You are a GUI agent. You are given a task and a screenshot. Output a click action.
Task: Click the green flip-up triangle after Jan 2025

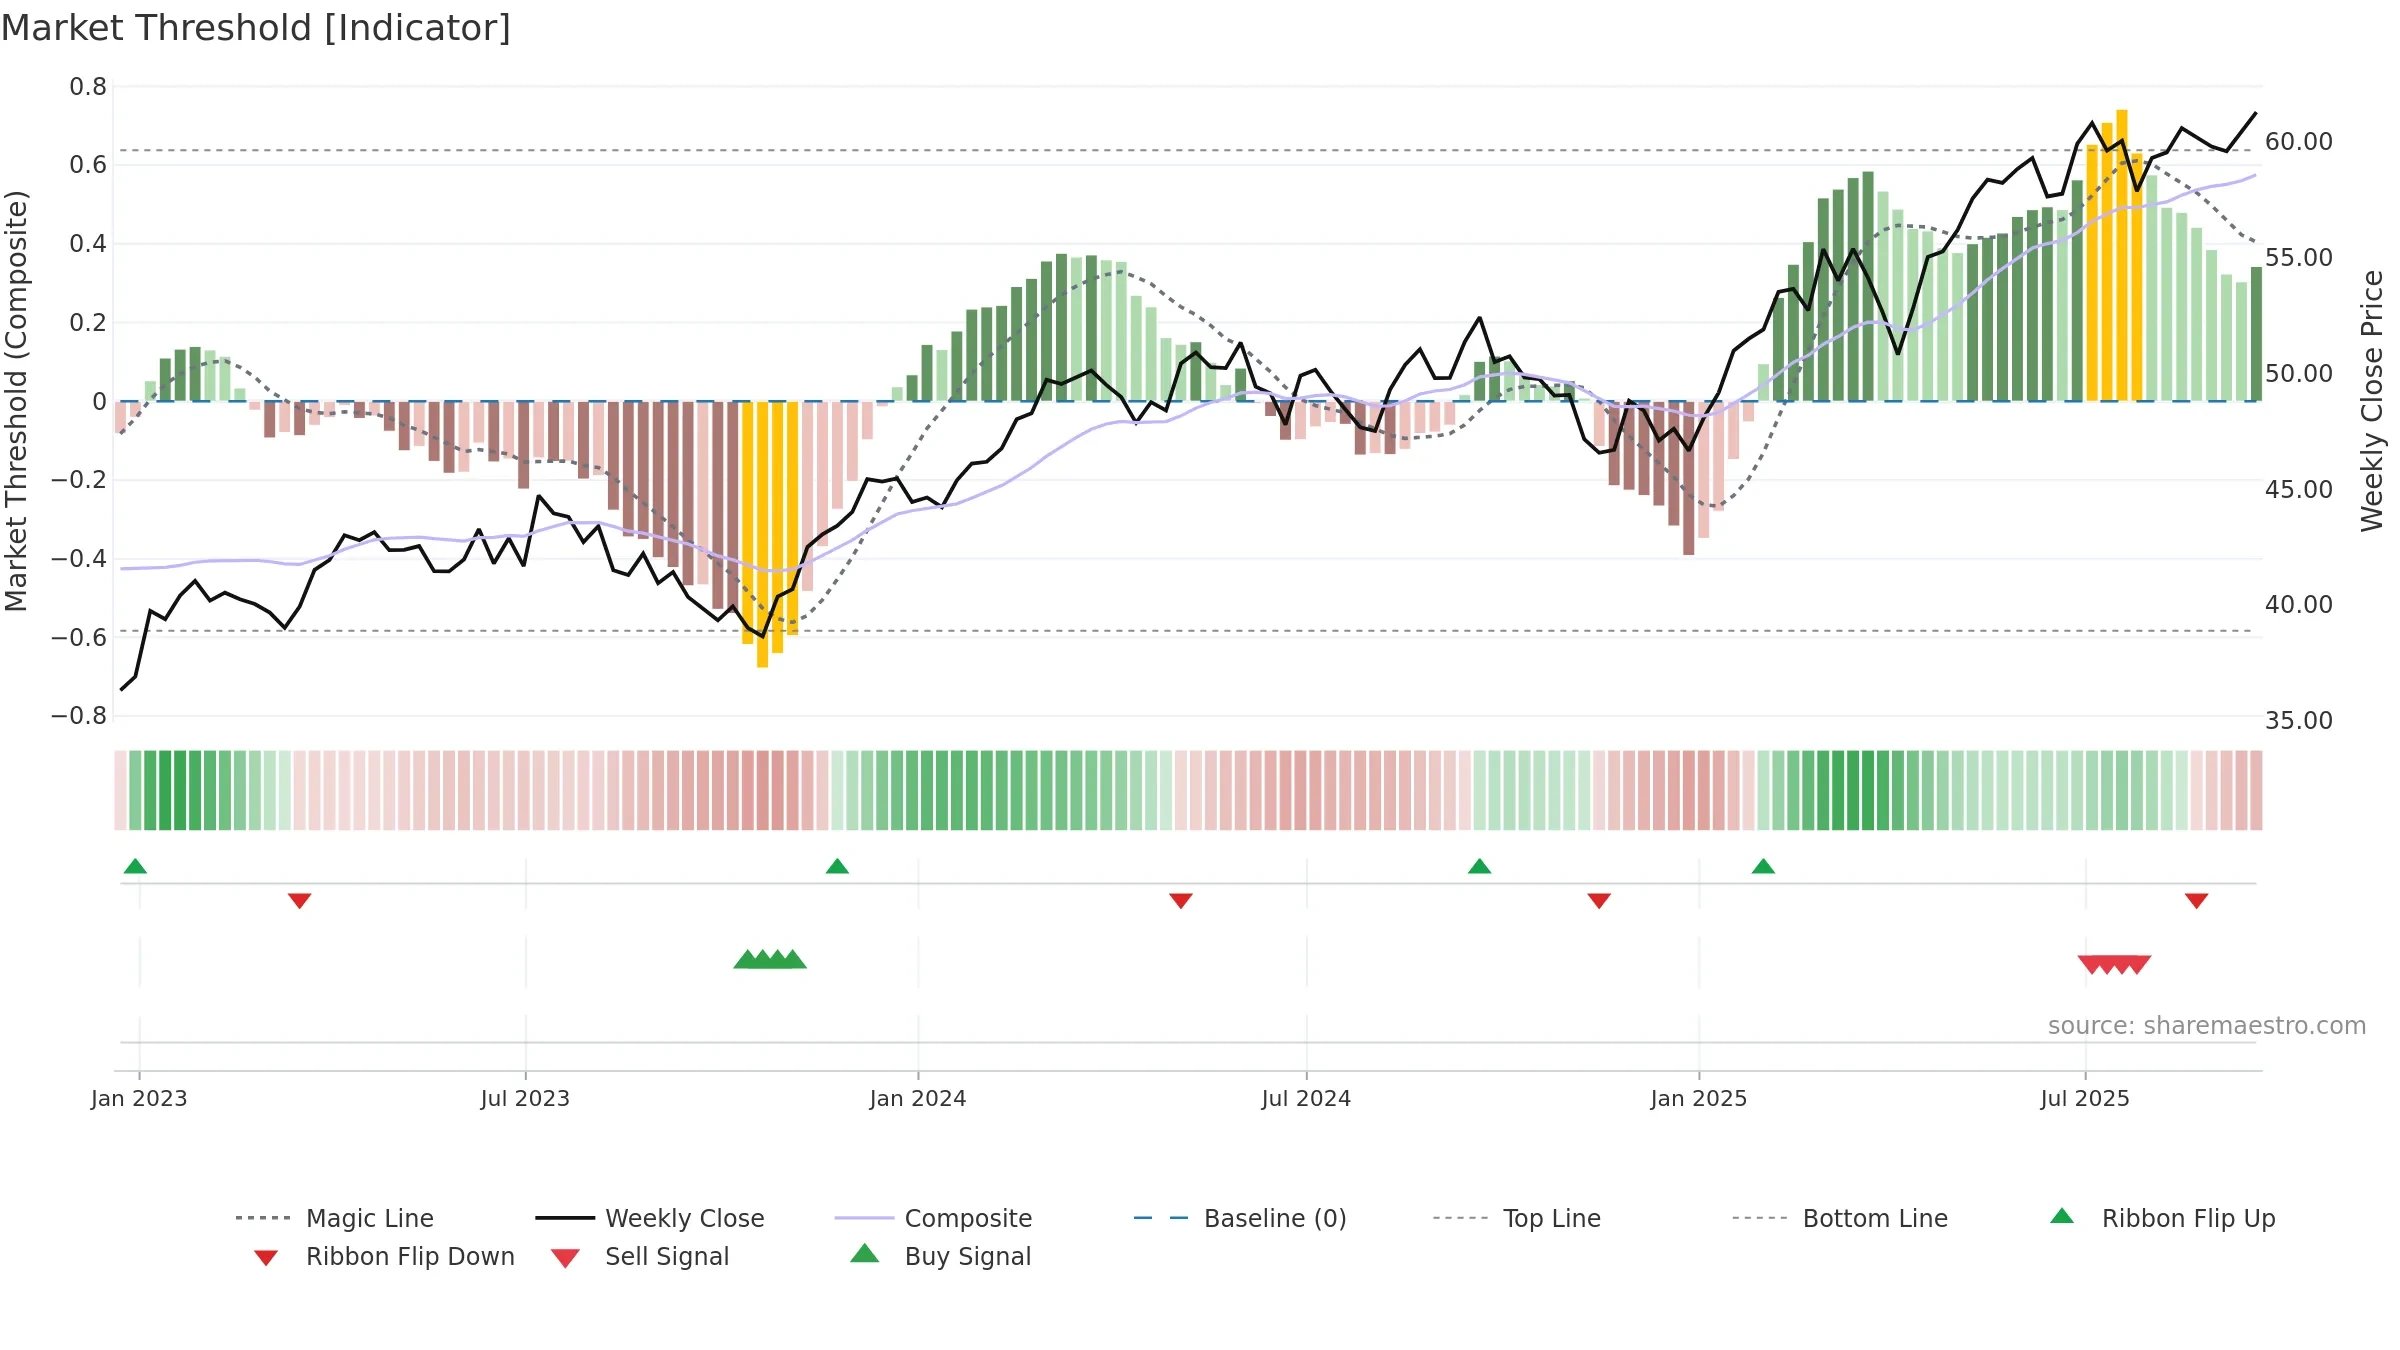[1763, 866]
